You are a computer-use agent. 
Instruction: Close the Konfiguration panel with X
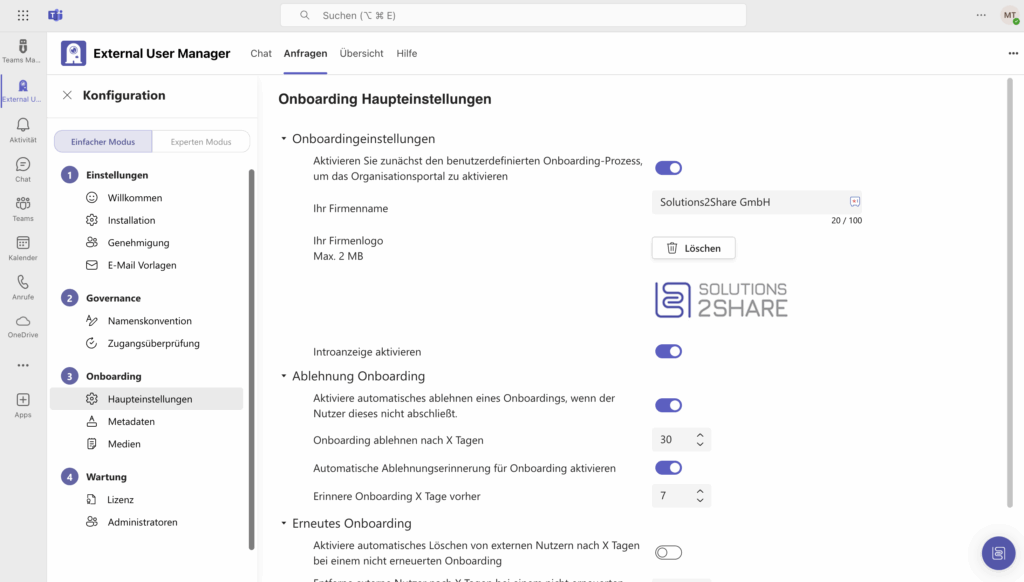(x=67, y=96)
